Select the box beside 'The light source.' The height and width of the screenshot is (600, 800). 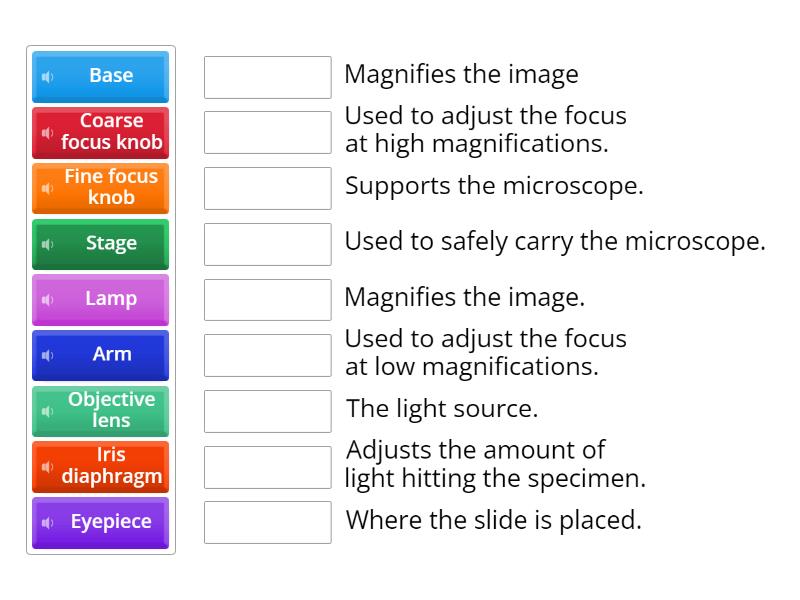tap(266, 410)
